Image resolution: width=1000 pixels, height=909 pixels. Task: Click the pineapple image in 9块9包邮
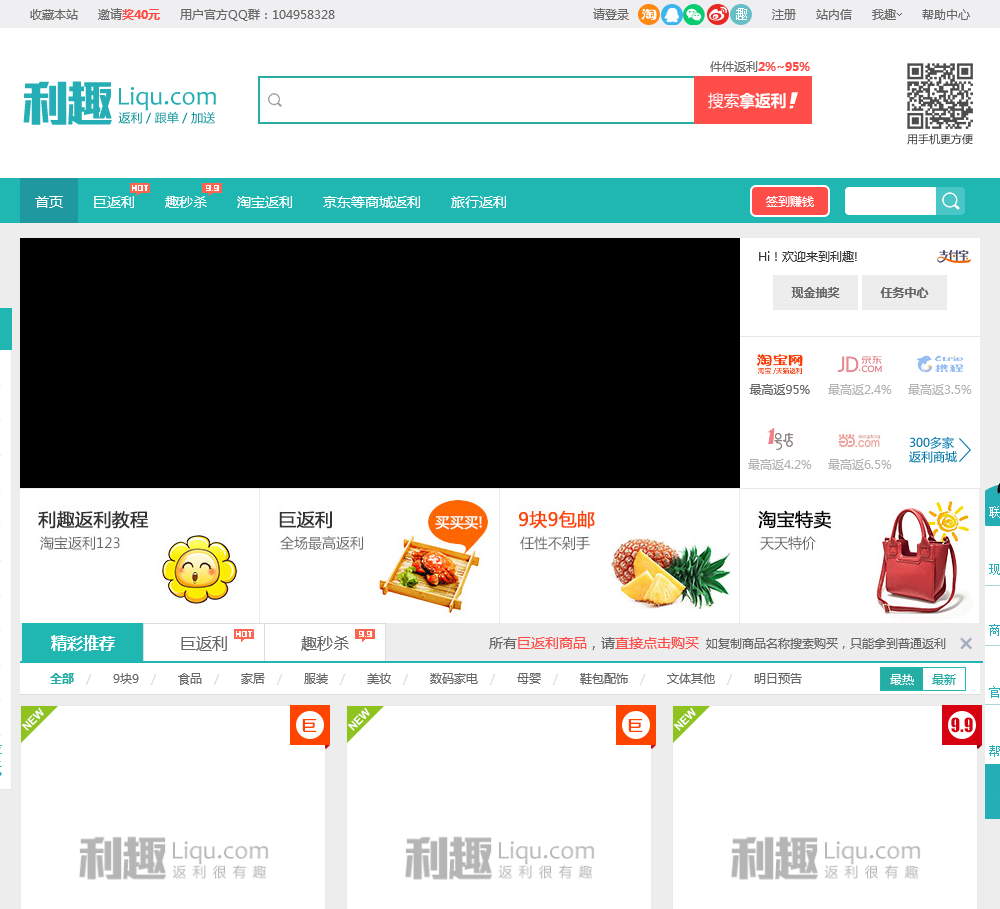670,573
